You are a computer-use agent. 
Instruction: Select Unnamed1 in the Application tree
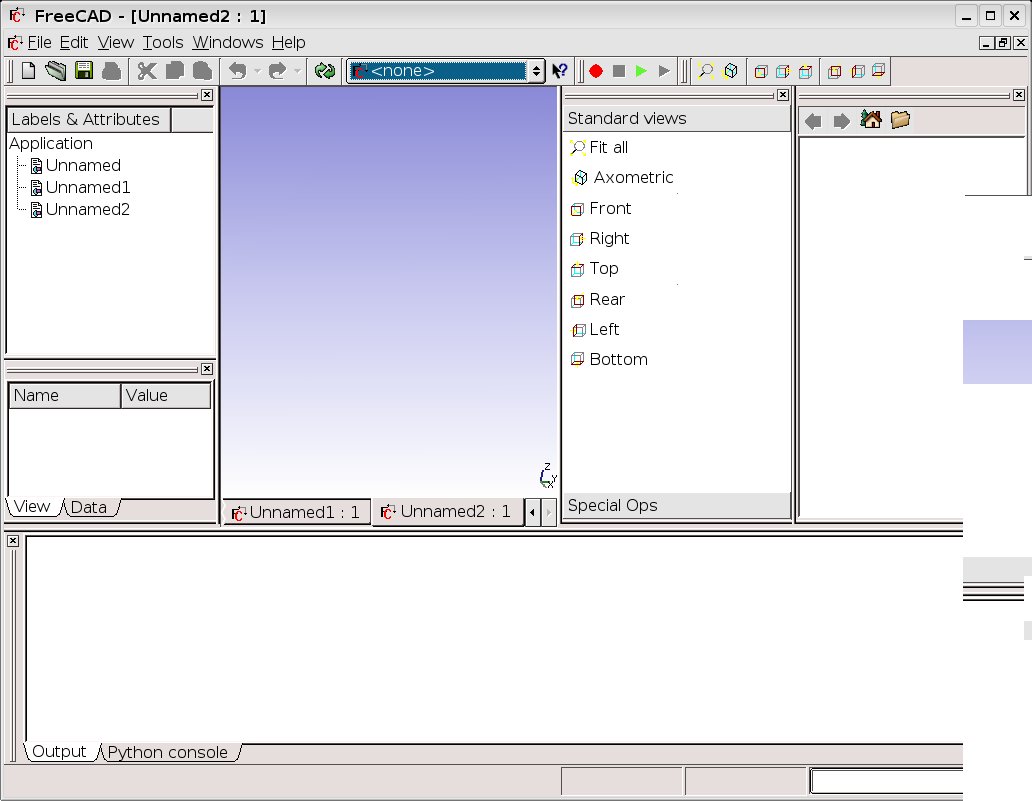[87, 187]
